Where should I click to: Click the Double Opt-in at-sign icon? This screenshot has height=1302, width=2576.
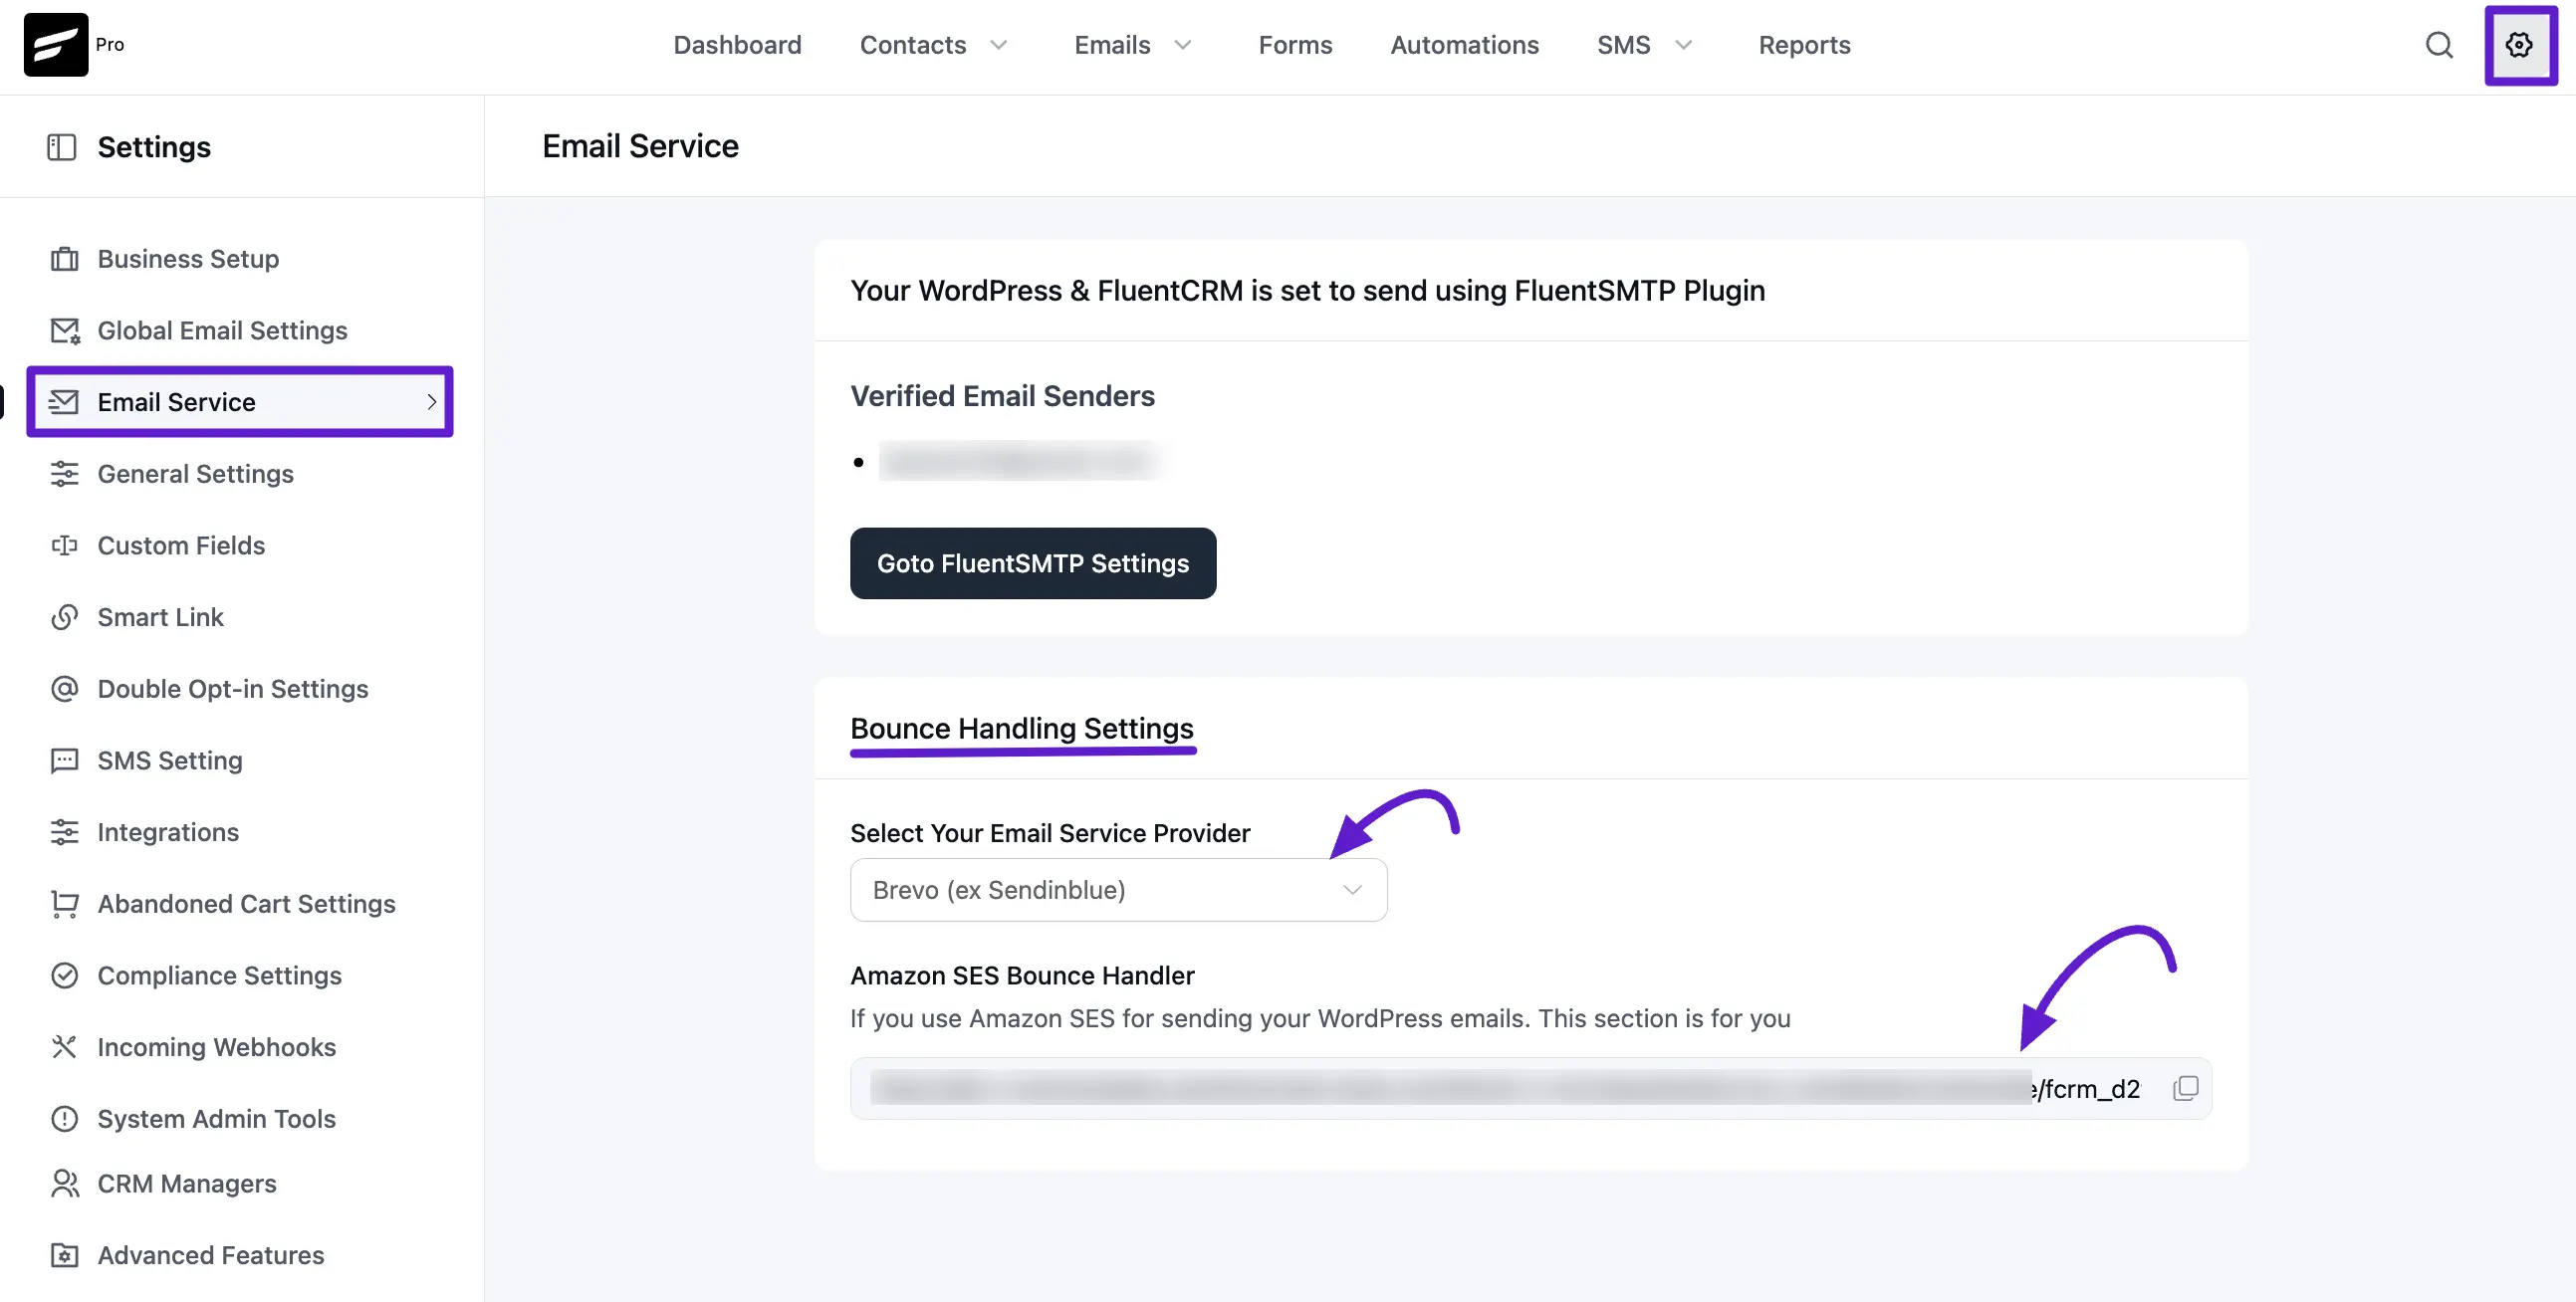(x=65, y=689)
